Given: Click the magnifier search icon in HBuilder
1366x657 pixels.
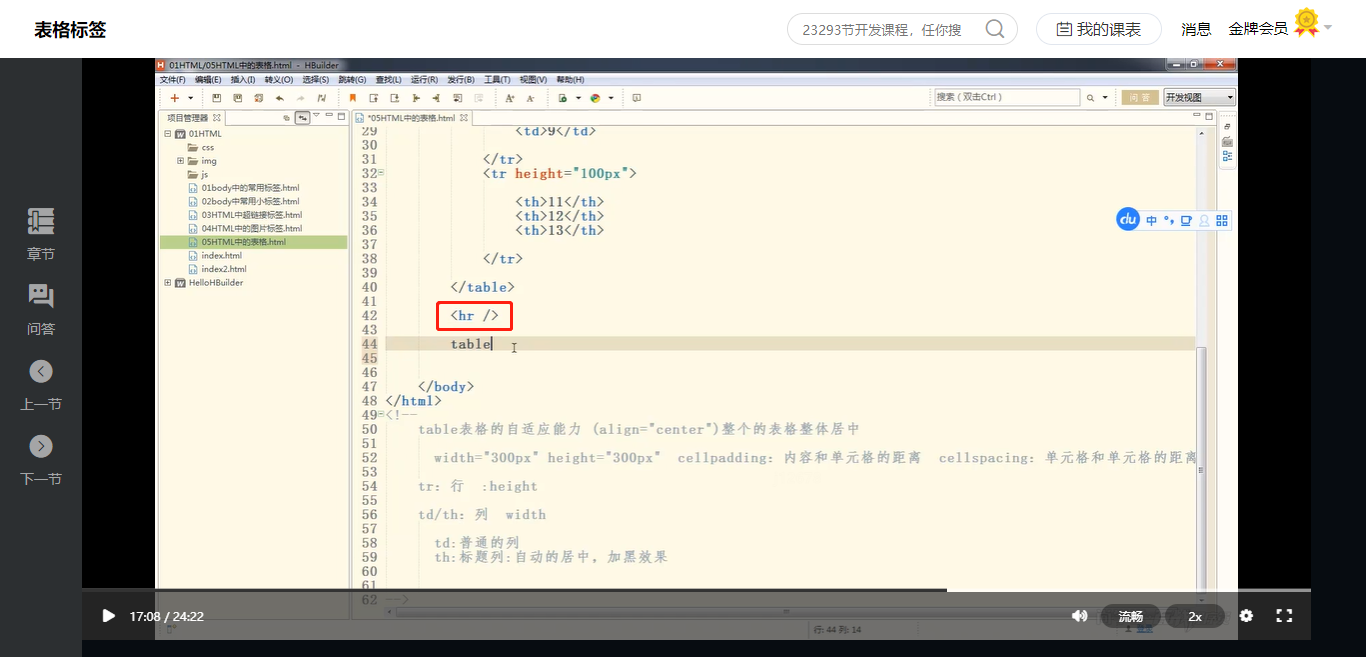Looking at the screenshot, I should [x=1090, y=98].
